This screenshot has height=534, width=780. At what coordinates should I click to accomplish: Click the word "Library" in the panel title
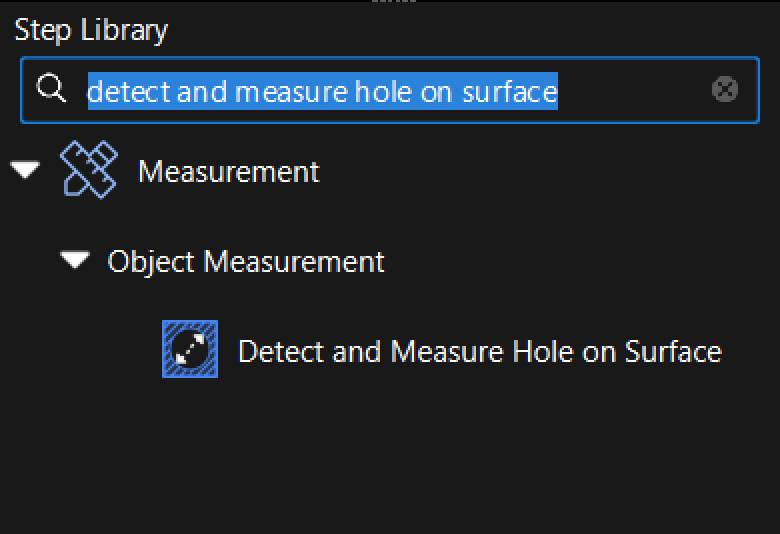[x=124, y=31]
